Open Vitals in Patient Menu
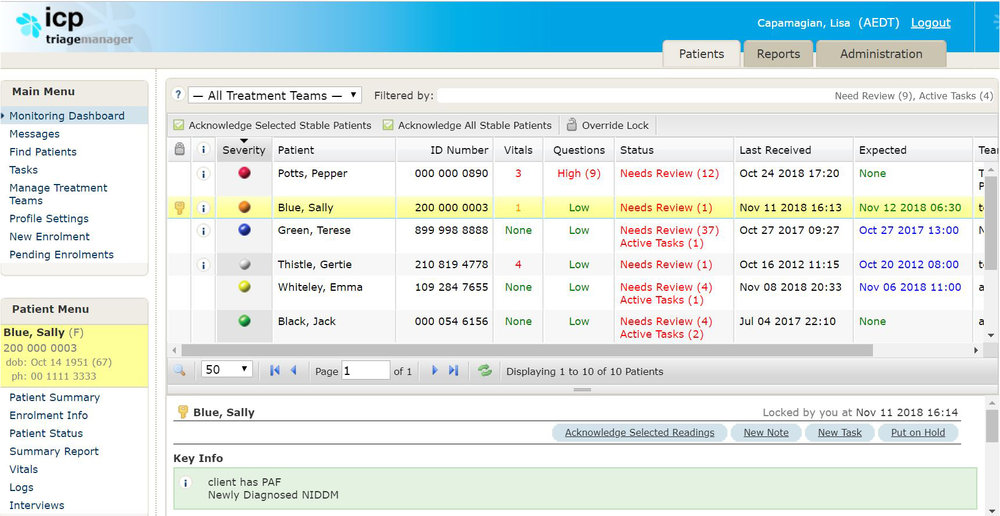Image resolution: width=1000 pixels, height=516 pixels. 24,469
